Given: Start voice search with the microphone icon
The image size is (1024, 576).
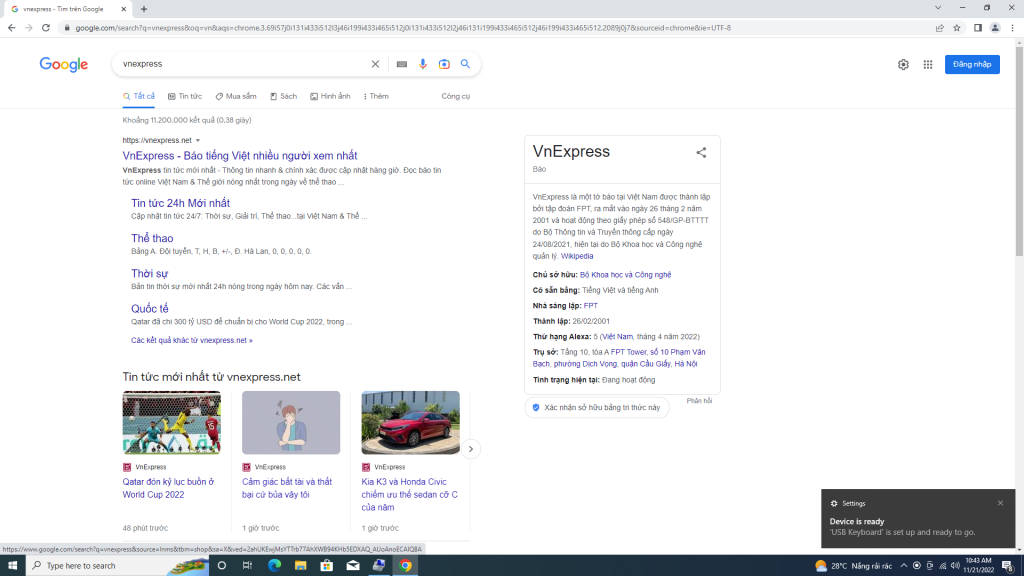Looking at the screenshot, I should (x=423, y=64).
